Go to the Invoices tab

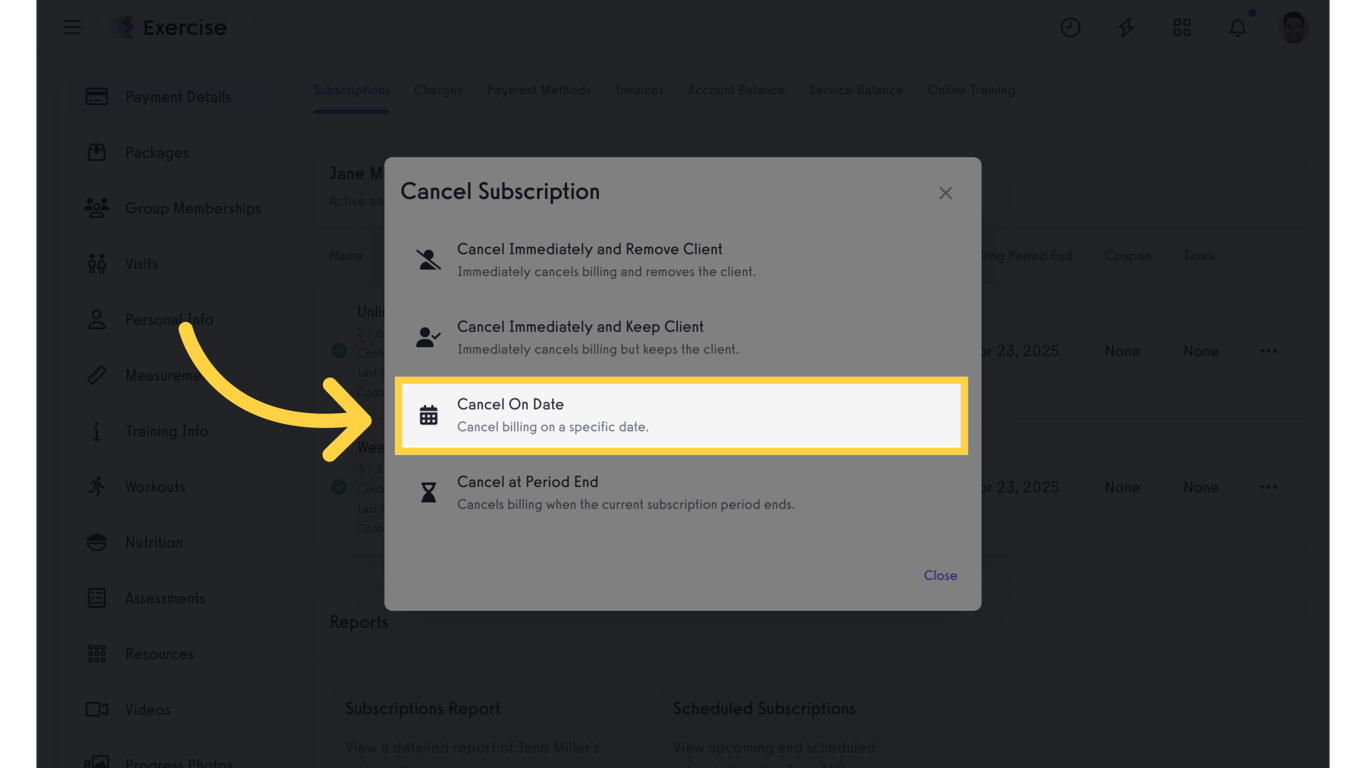point(639,90)
